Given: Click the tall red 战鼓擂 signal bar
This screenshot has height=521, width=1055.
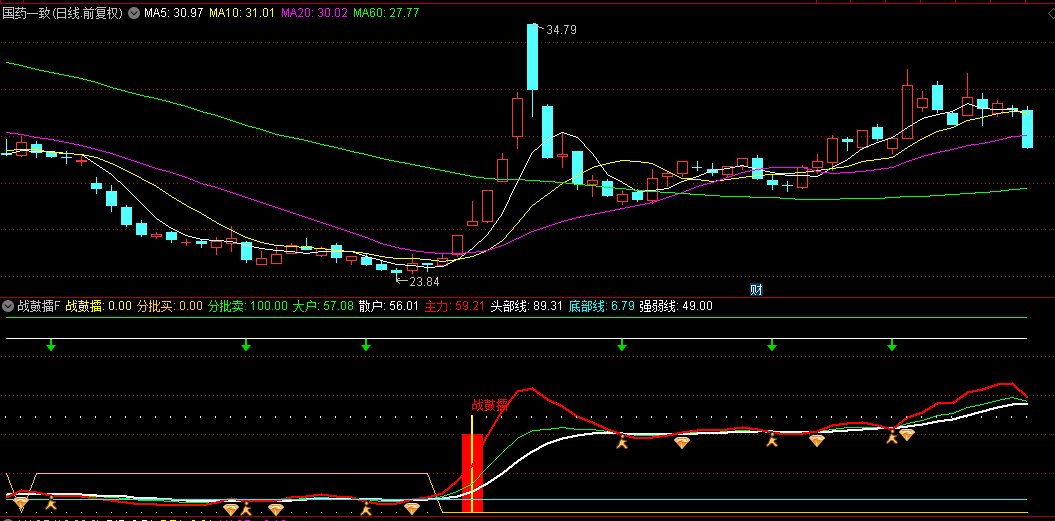Looking at the screenshot, I should pos(472,473).
